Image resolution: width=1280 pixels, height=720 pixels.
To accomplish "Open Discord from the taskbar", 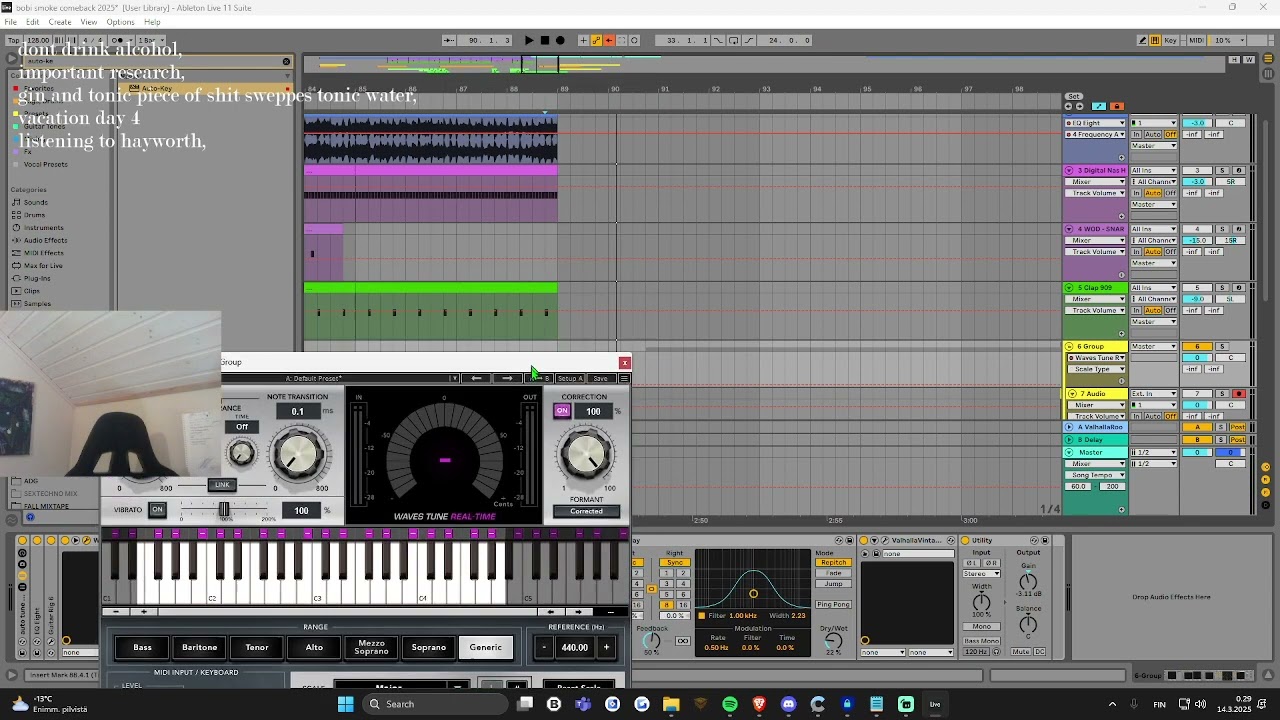I will coord(789,704).
